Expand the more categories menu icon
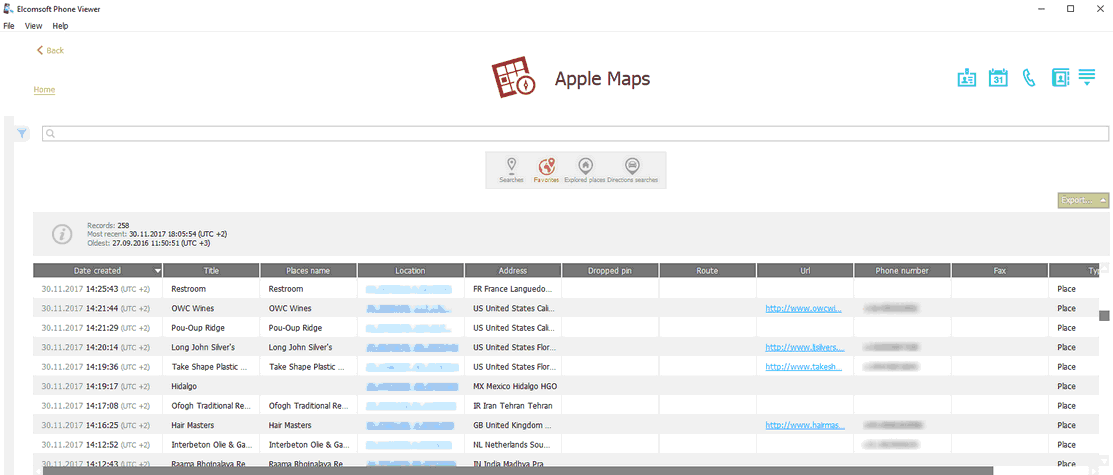 [1087, 78]
